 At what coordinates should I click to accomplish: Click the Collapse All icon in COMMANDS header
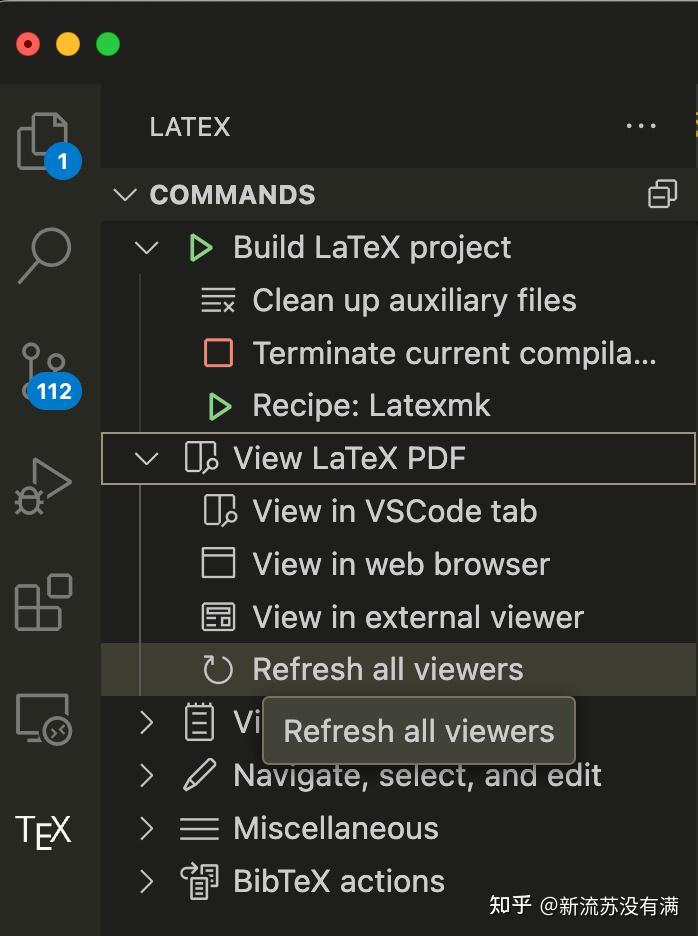coord(662,194)
